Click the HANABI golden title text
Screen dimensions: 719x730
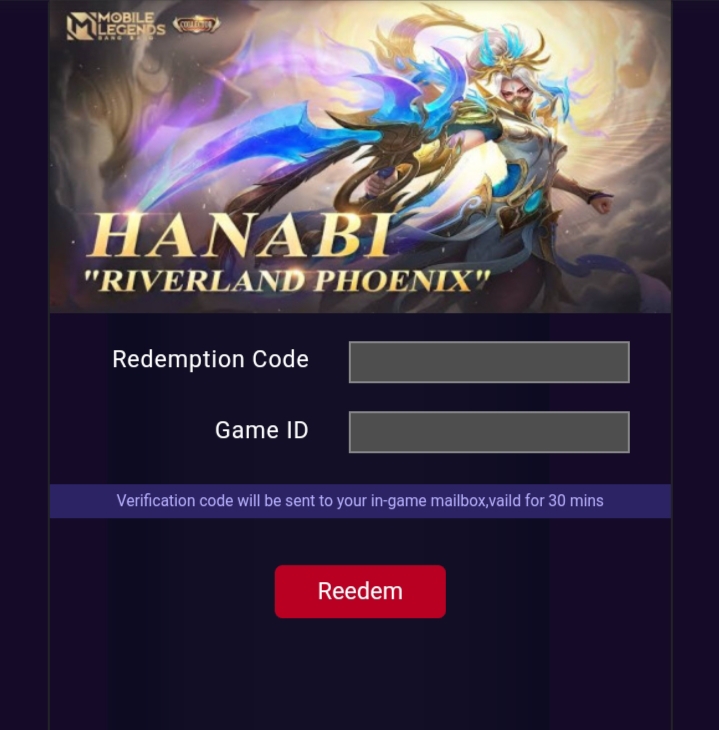pyautogui.click(x=238, y=236)
